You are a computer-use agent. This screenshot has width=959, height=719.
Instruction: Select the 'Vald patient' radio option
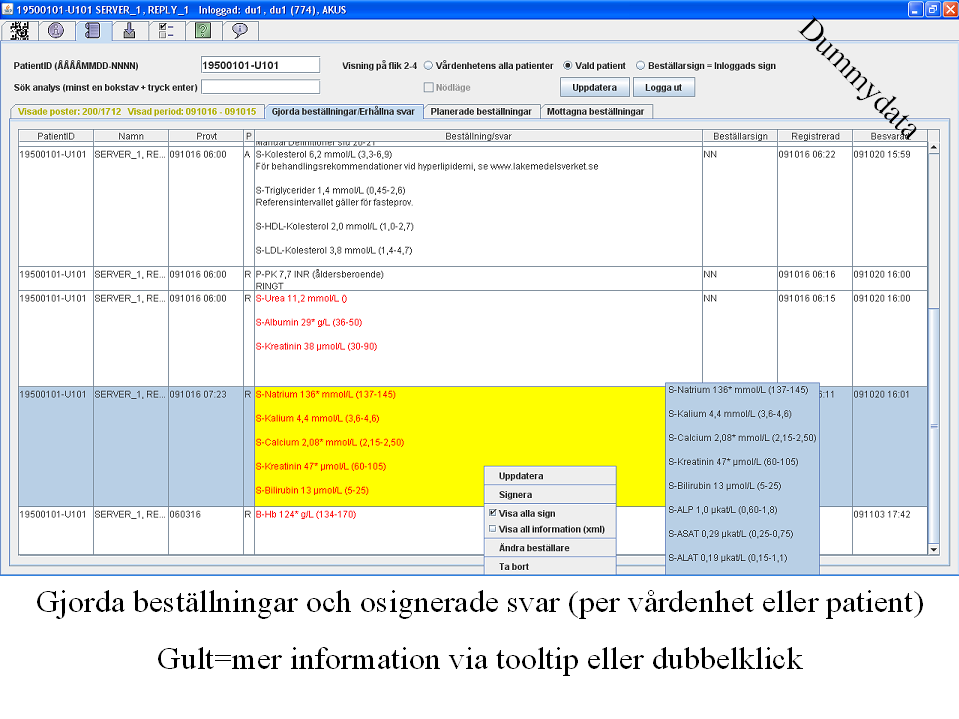point(568,65)
